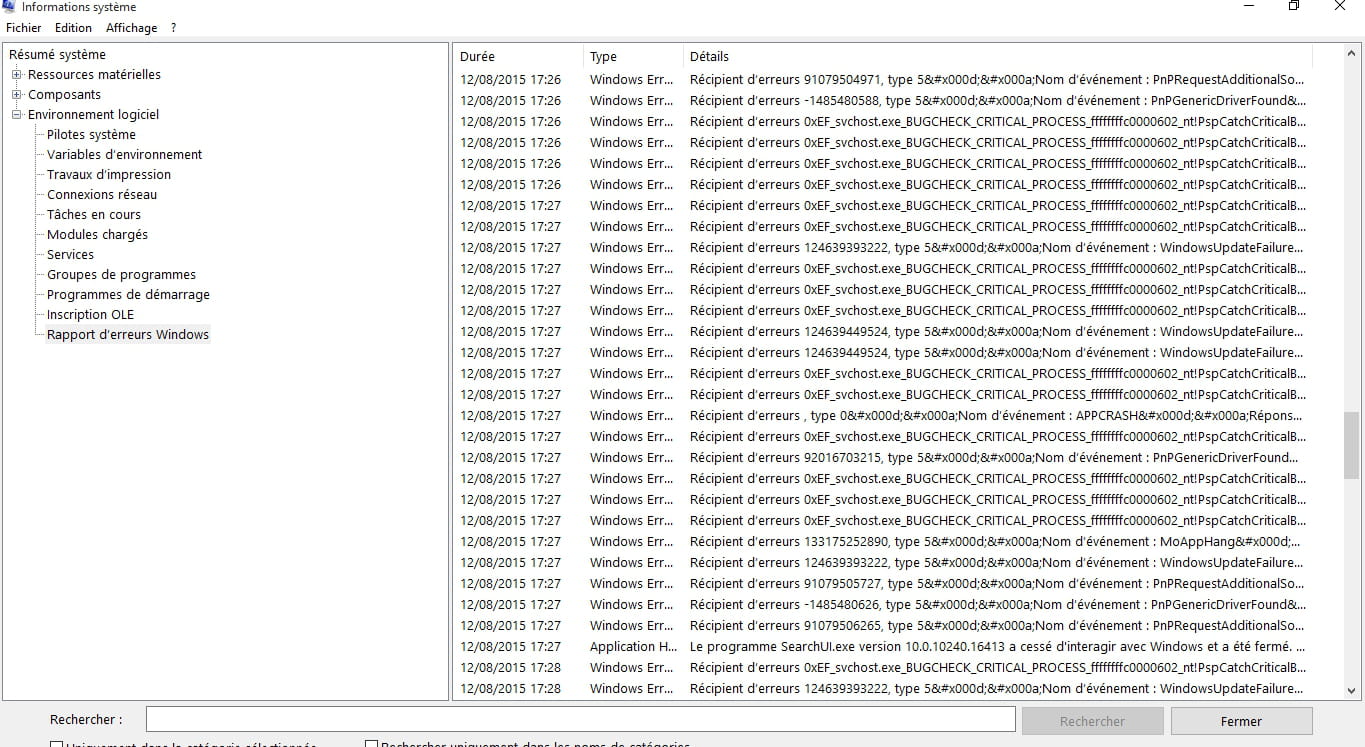
Task: Select Environnement logiciel in the tree
Action: (x=93, y=115)
